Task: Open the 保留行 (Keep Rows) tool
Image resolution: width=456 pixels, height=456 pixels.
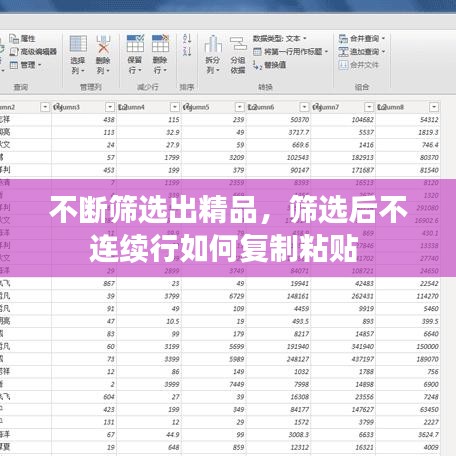Action: click(135, 55)
